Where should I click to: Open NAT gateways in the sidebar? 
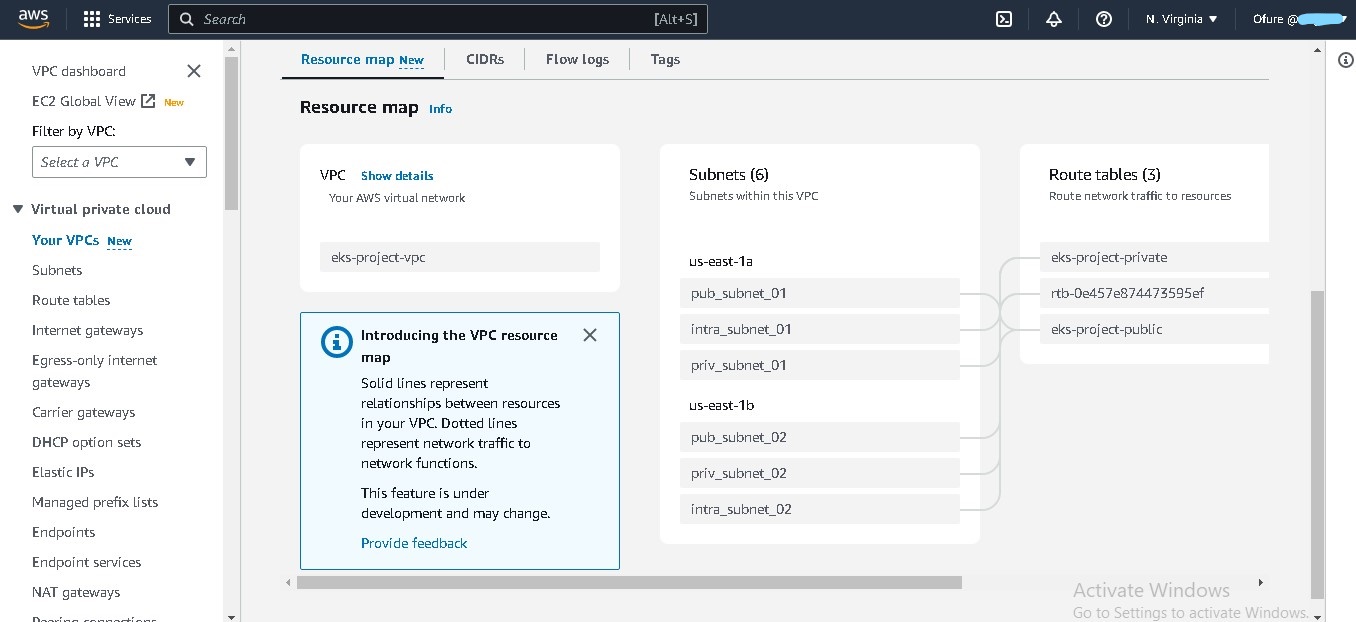(76, 592)
